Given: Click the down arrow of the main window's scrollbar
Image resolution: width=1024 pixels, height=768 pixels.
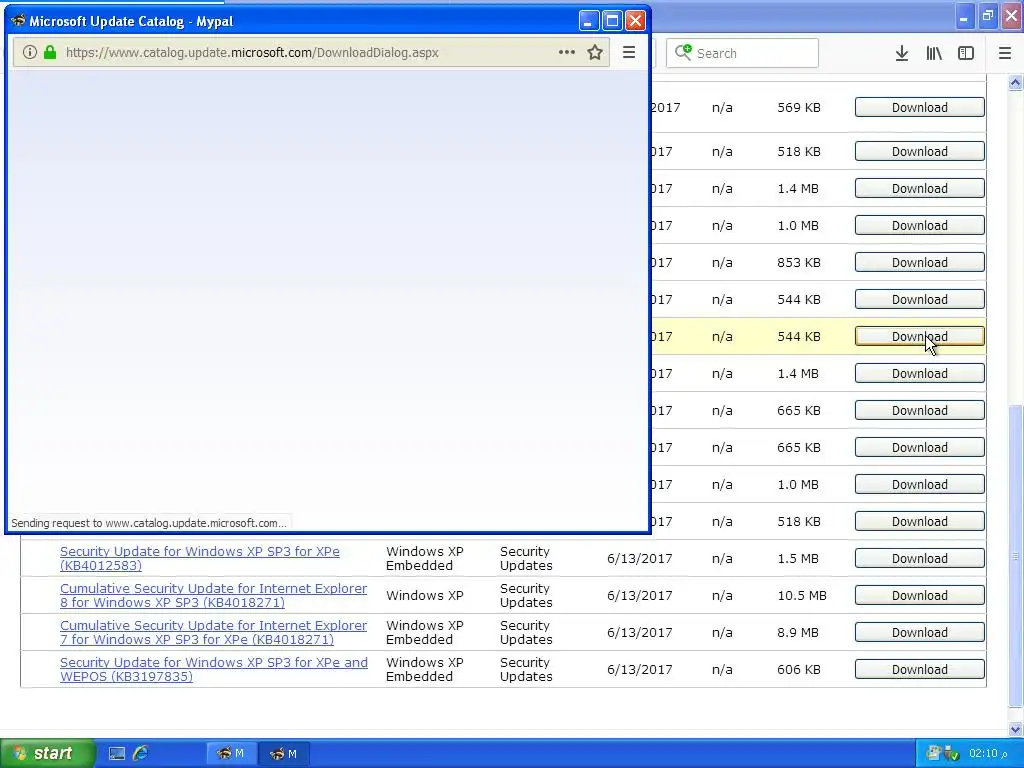Looking at the screenshot, I should [1015, 729].
